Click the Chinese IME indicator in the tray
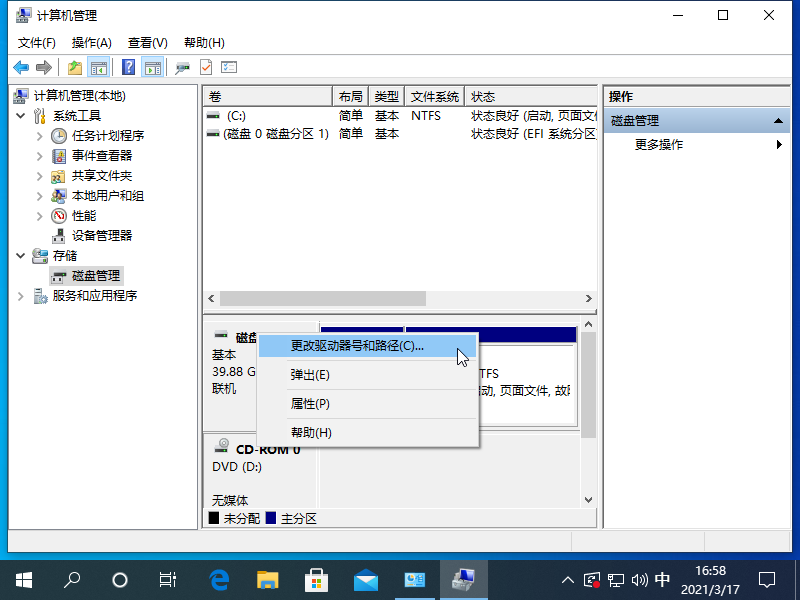Image resolution: width=800 pixels, height=600 pixels. point(662,579)
